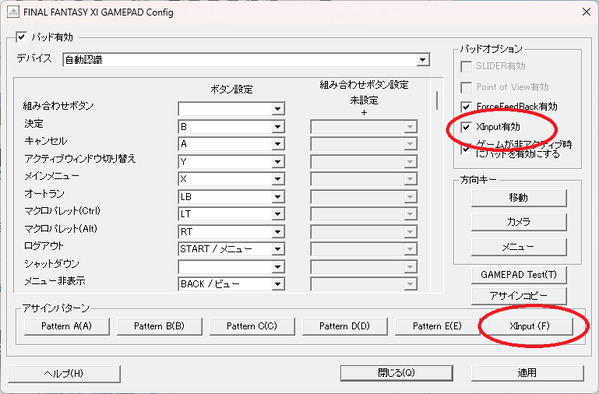
Task: Apply assignment Pattern E(E)
Action: coord(437,326)
